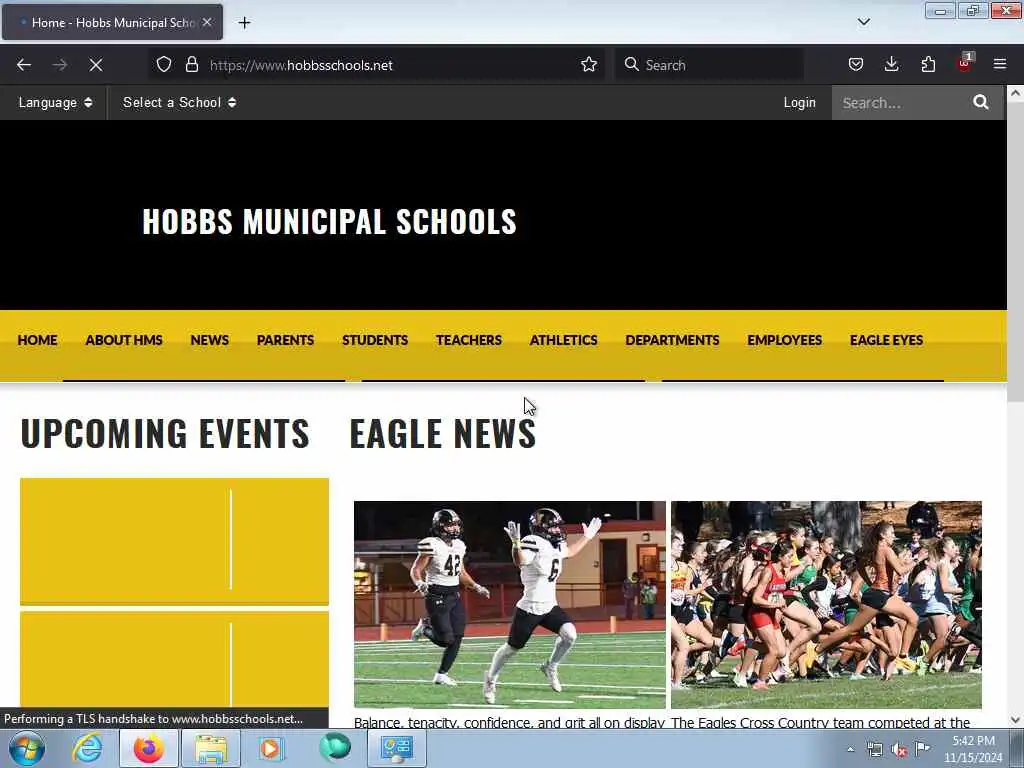Click the page scrollbar up arrow
1024x768 pixels.
pos(1016,93)
